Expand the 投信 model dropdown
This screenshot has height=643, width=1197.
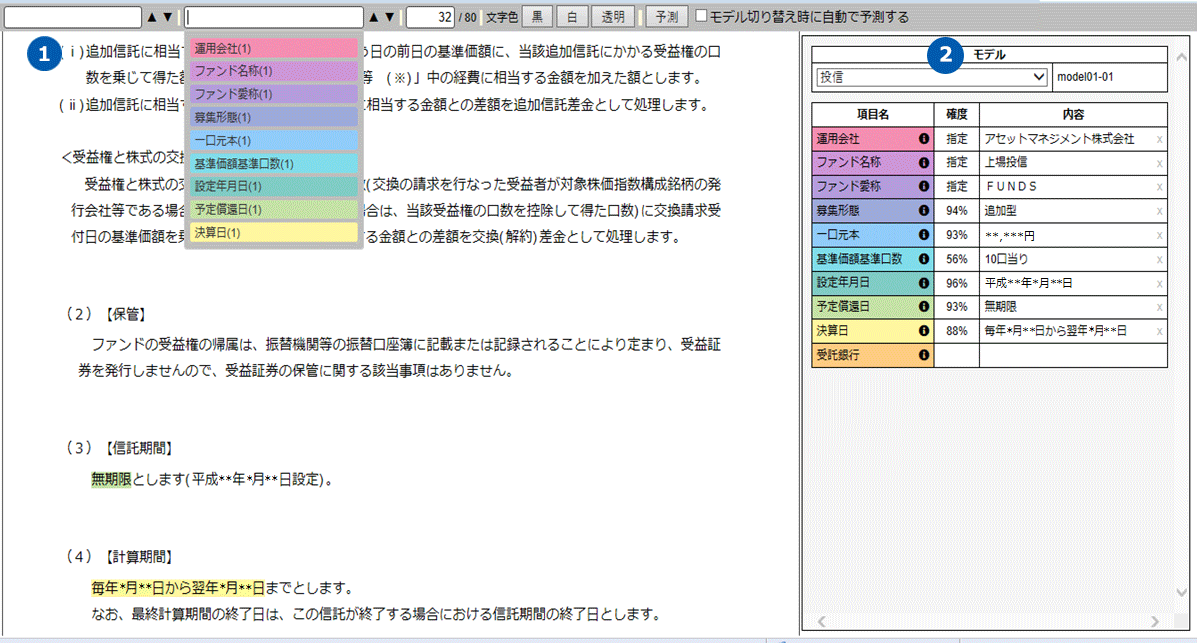point(931,77)
